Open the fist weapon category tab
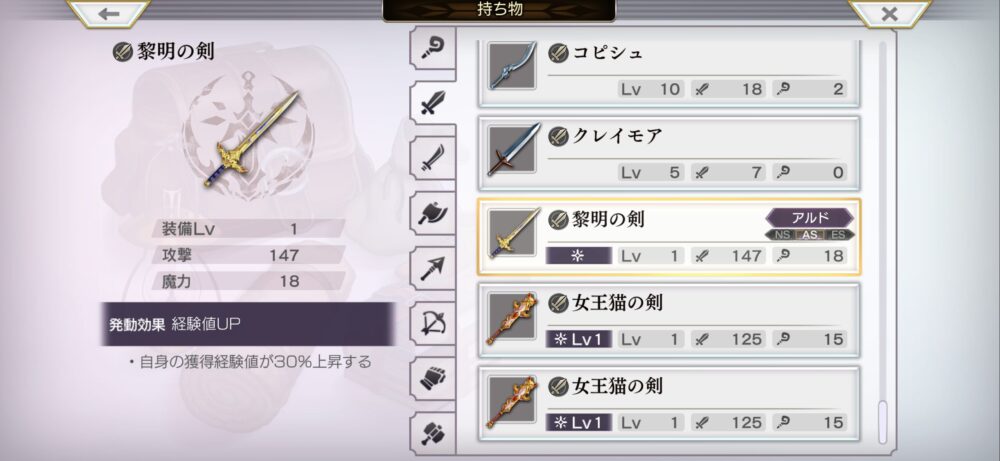The height and width of the screenshot is (461, 1000). (433, 379)
